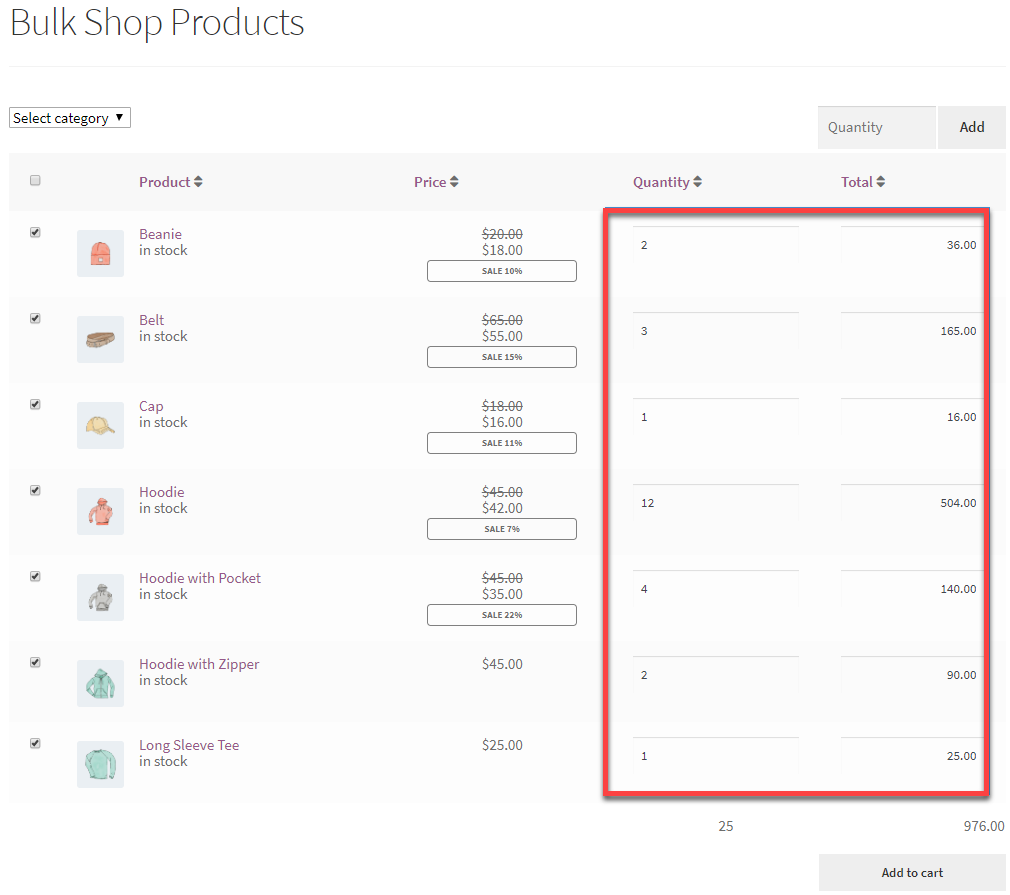The width and height of the screenshot is (1010, 895).
Task: Sort by Total column sort icon
Action: [x=880, y=182]
